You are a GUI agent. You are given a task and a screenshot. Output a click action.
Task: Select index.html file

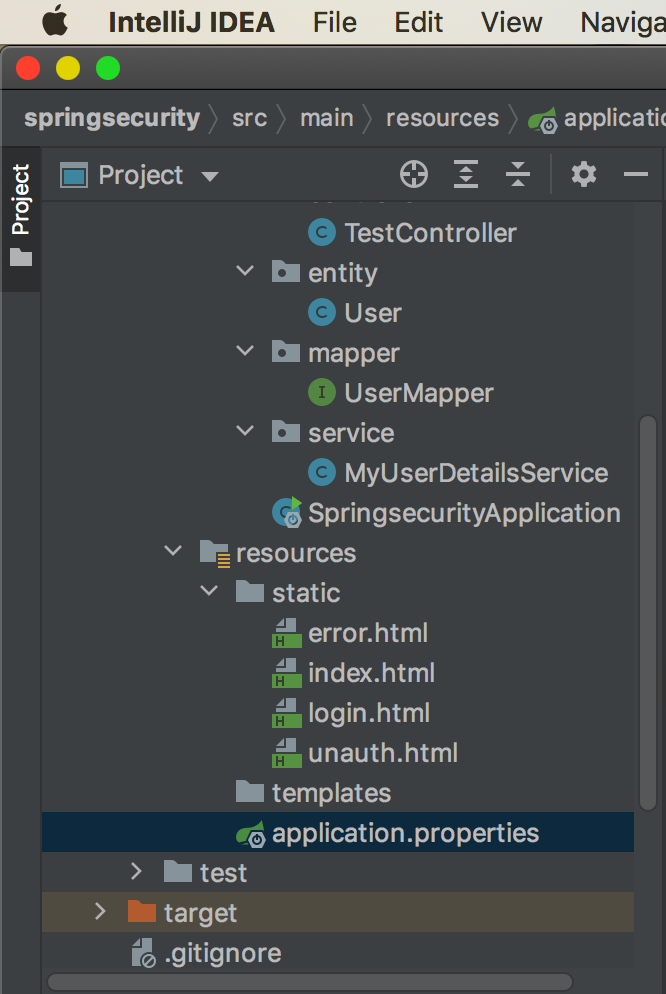pyautogui.click(x=371, y=673)
